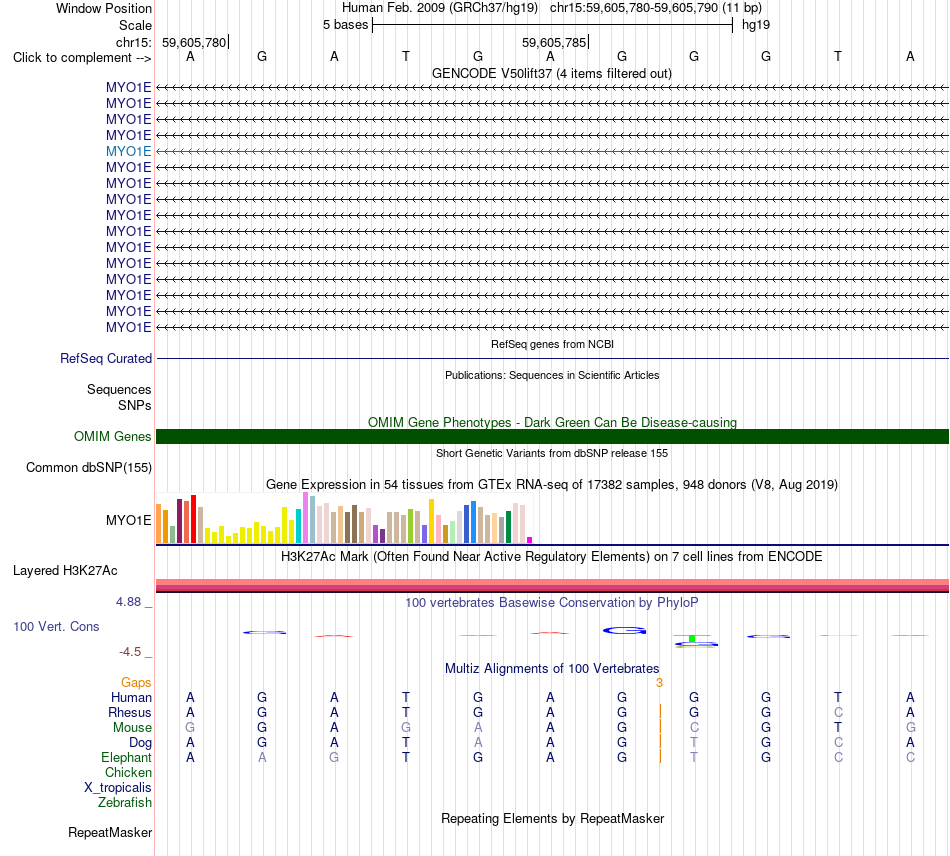
Task: Click the 'Common dbSNP(155)' track label
Action: click(88, 468)
